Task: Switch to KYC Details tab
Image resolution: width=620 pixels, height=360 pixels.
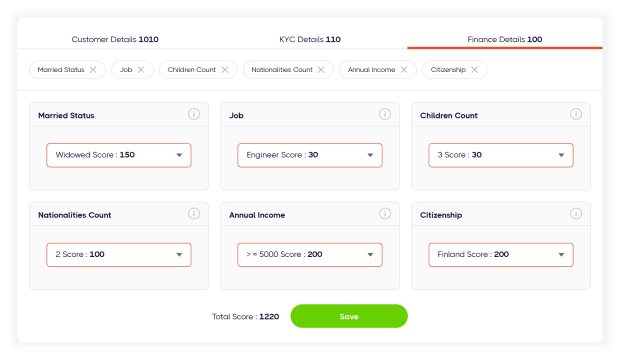Action: point(310,39)
